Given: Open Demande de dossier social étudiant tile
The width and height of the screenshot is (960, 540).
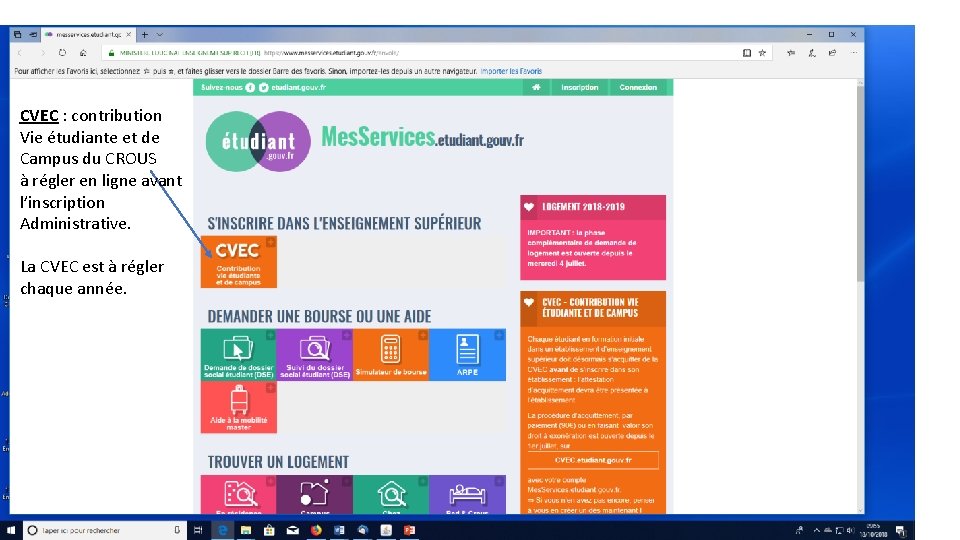Looking at the screenshot, I should tap(239, 355).
